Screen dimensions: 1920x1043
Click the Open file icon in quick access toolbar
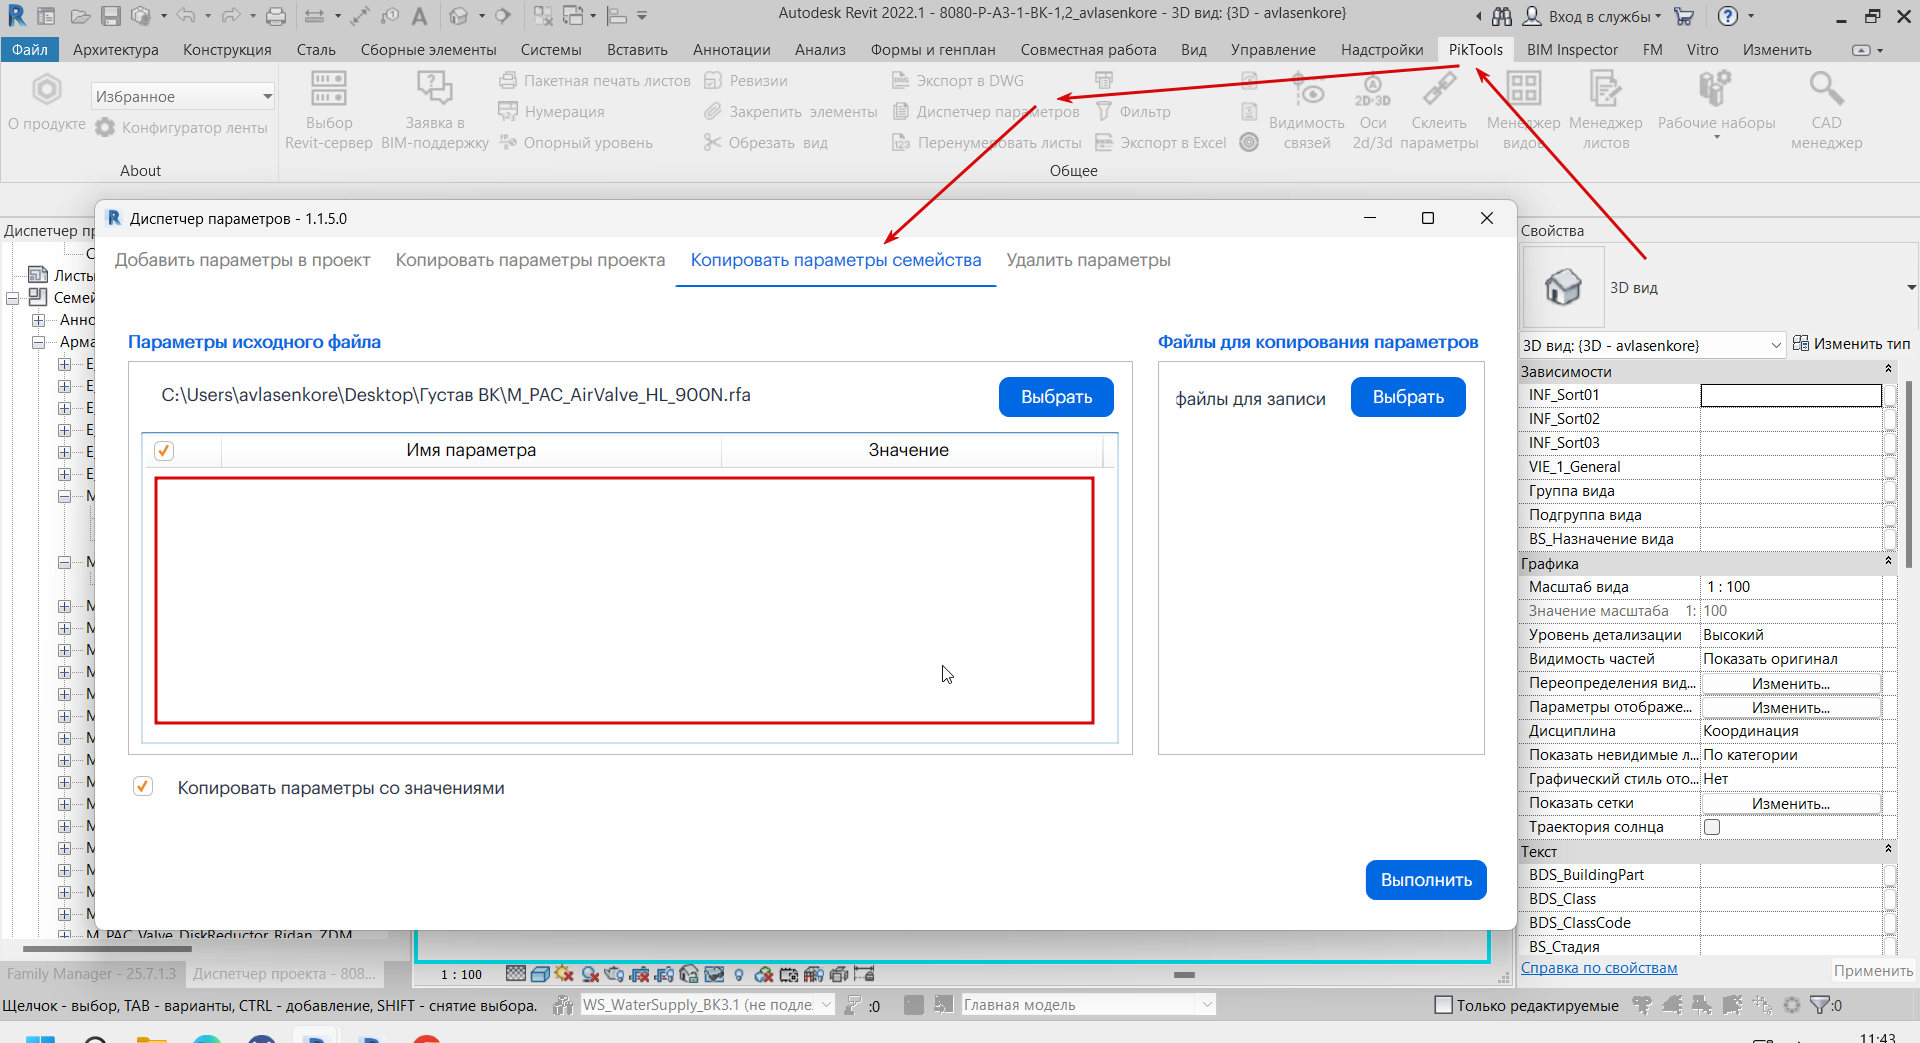pos(81,16)
